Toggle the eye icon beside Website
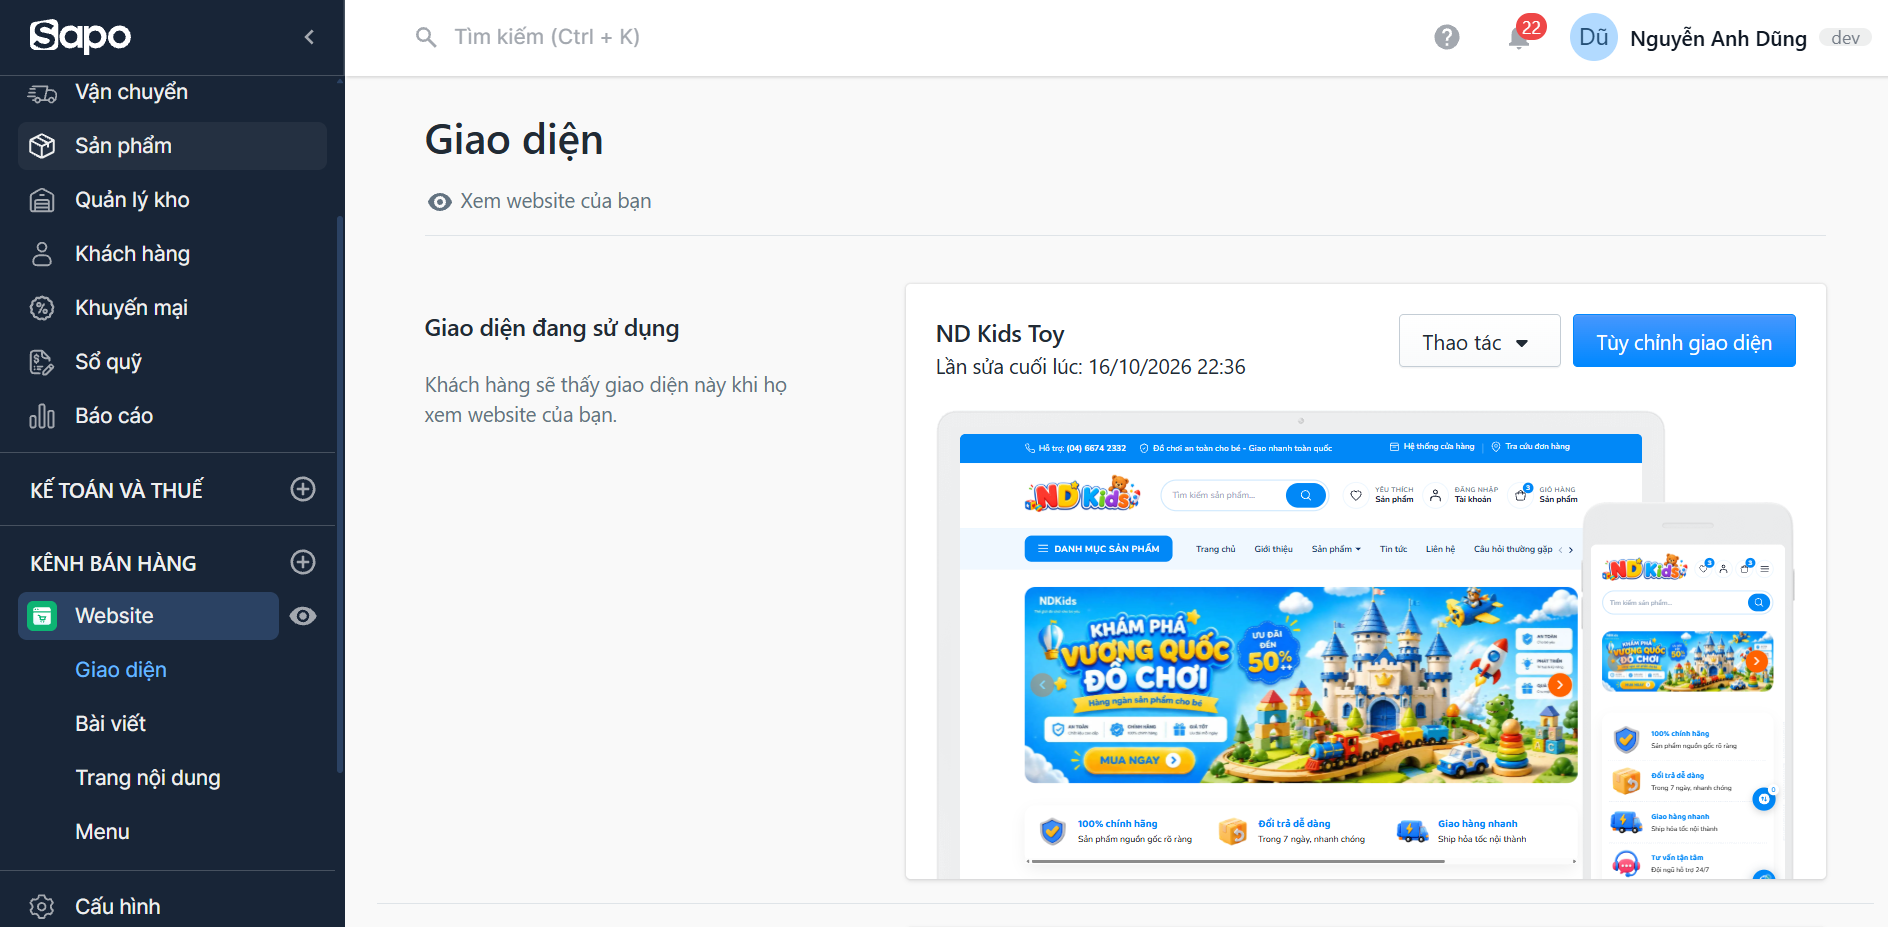This screenshot has width=1888, height=927. click(303, 616)
